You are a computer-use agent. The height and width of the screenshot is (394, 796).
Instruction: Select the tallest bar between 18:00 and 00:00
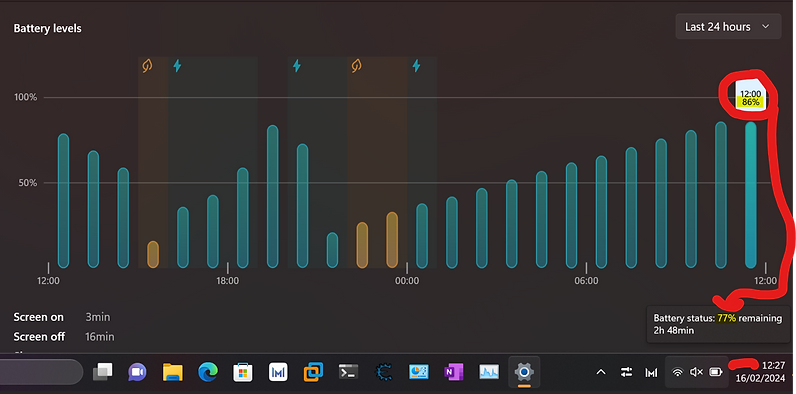273,196
